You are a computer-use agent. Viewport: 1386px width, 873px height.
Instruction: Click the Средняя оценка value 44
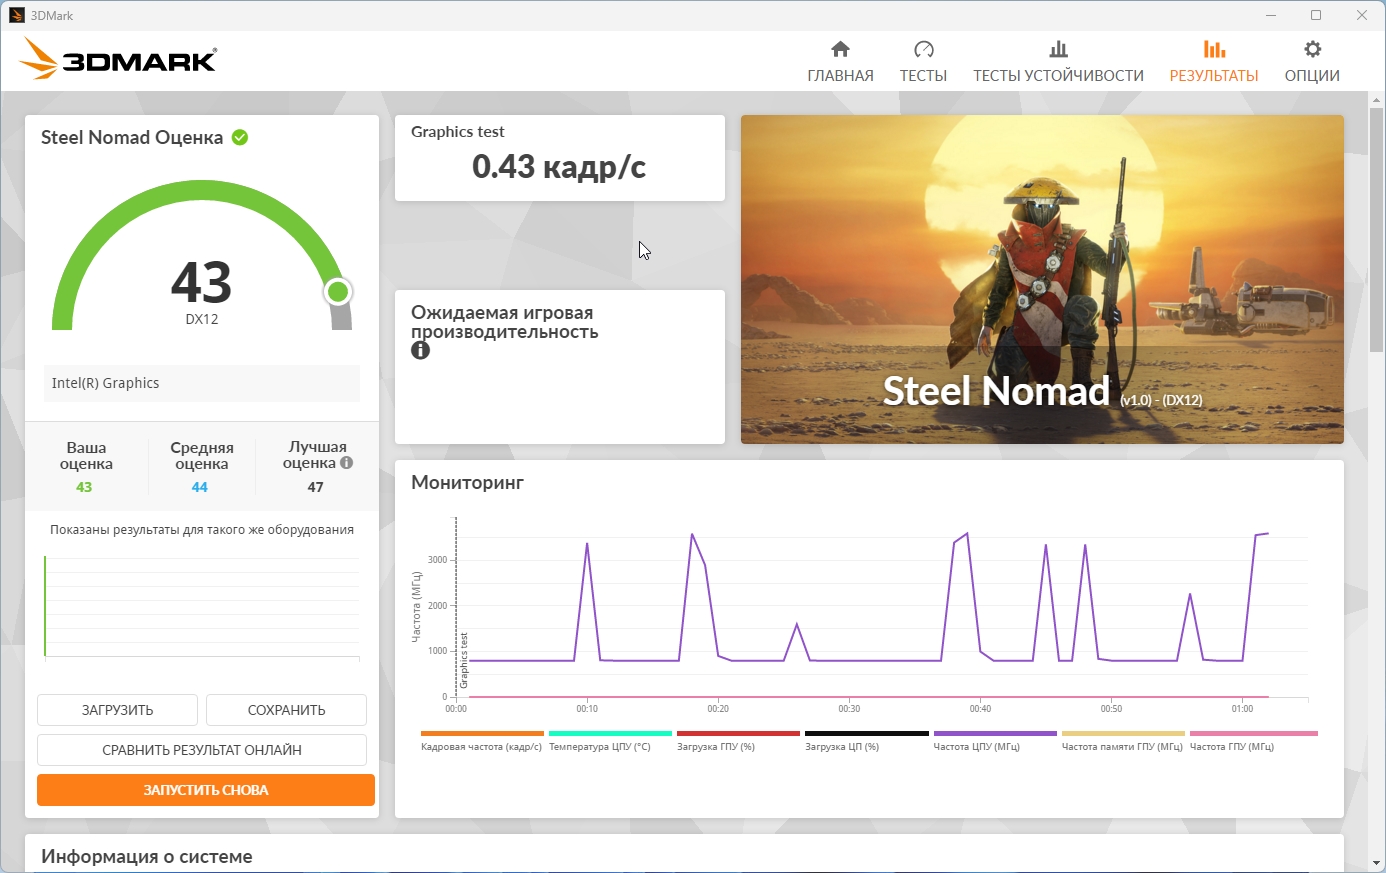pos(200,487)
